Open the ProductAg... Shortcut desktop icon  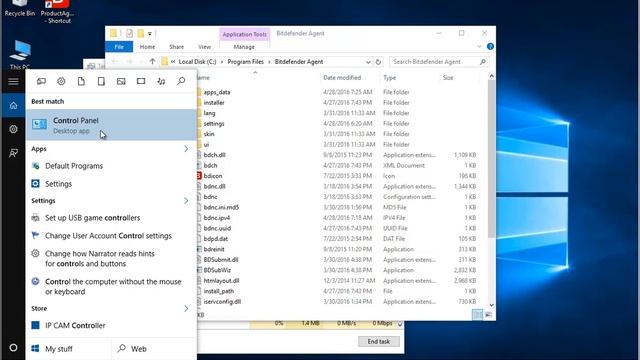tap(57, 12)
